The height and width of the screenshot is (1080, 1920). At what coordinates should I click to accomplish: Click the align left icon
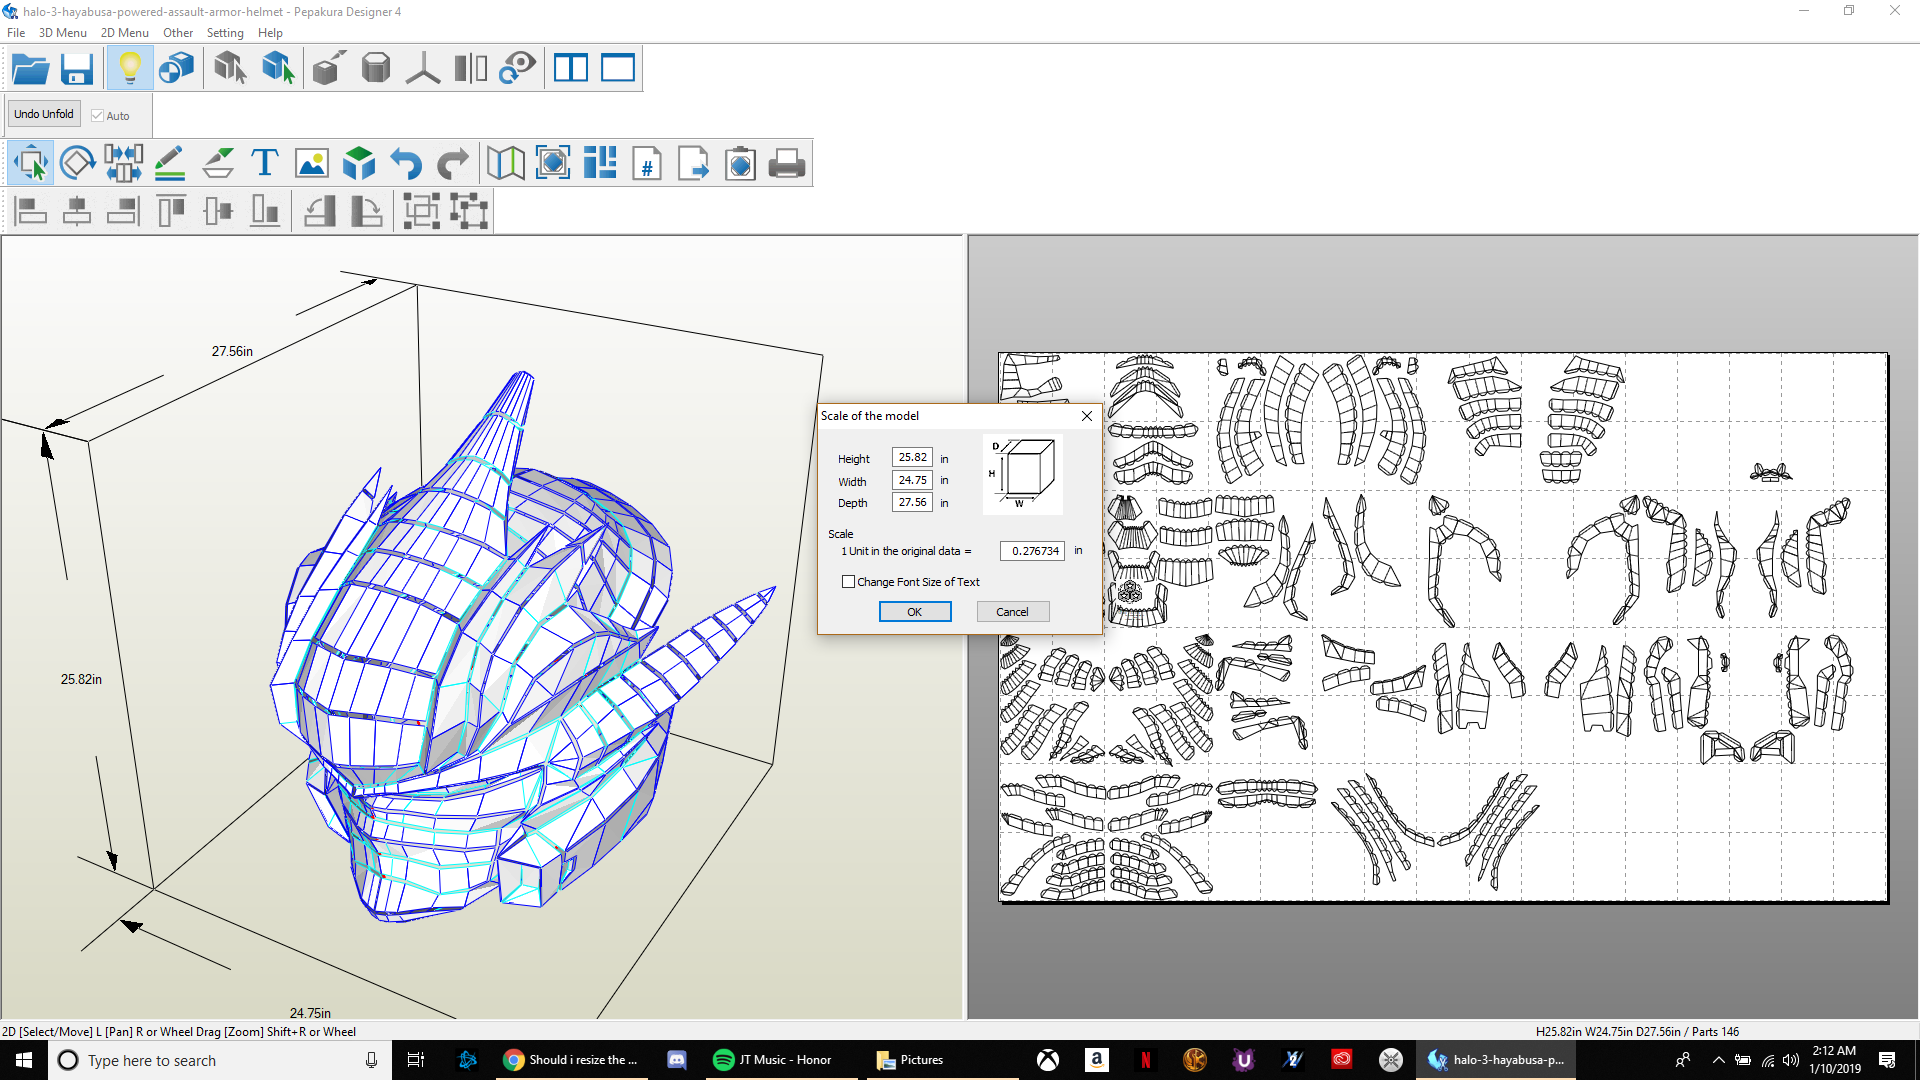(x=31, y=211)
